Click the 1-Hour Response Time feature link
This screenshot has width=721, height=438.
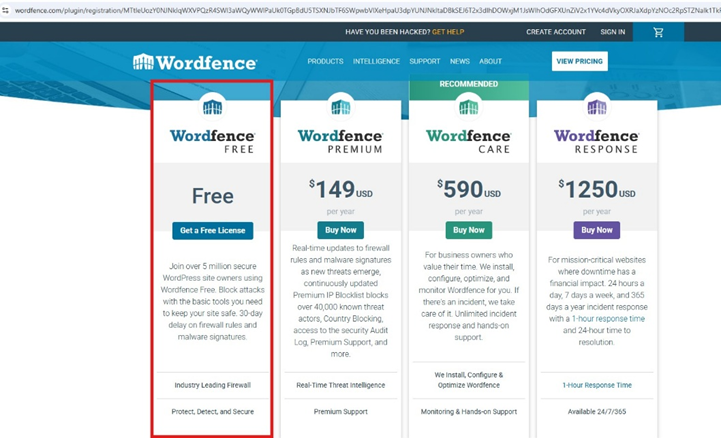597,385
